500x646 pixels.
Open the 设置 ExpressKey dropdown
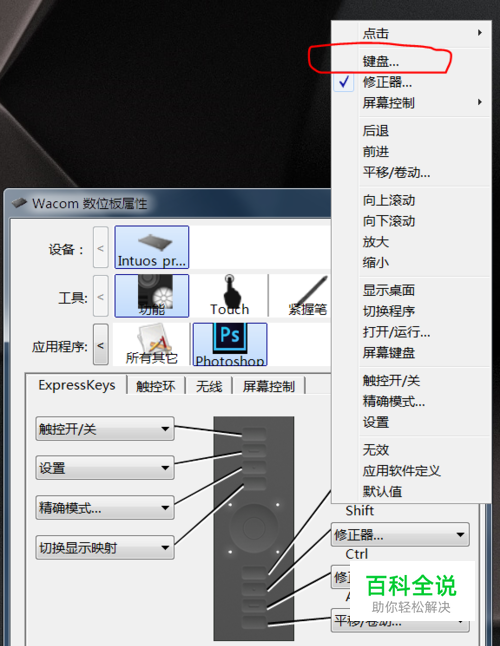pyautogui.click(x=105, y=468)
